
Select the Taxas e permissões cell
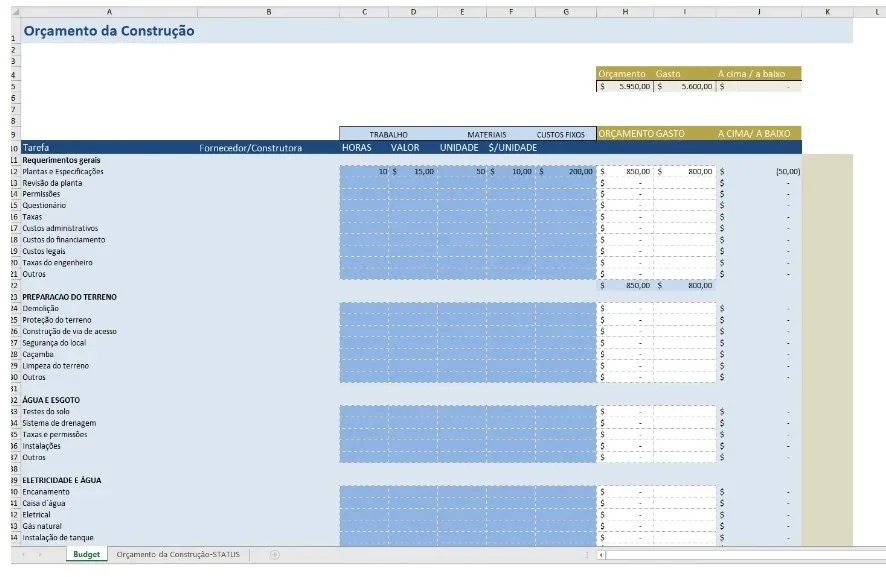click(x=55, y=435)
